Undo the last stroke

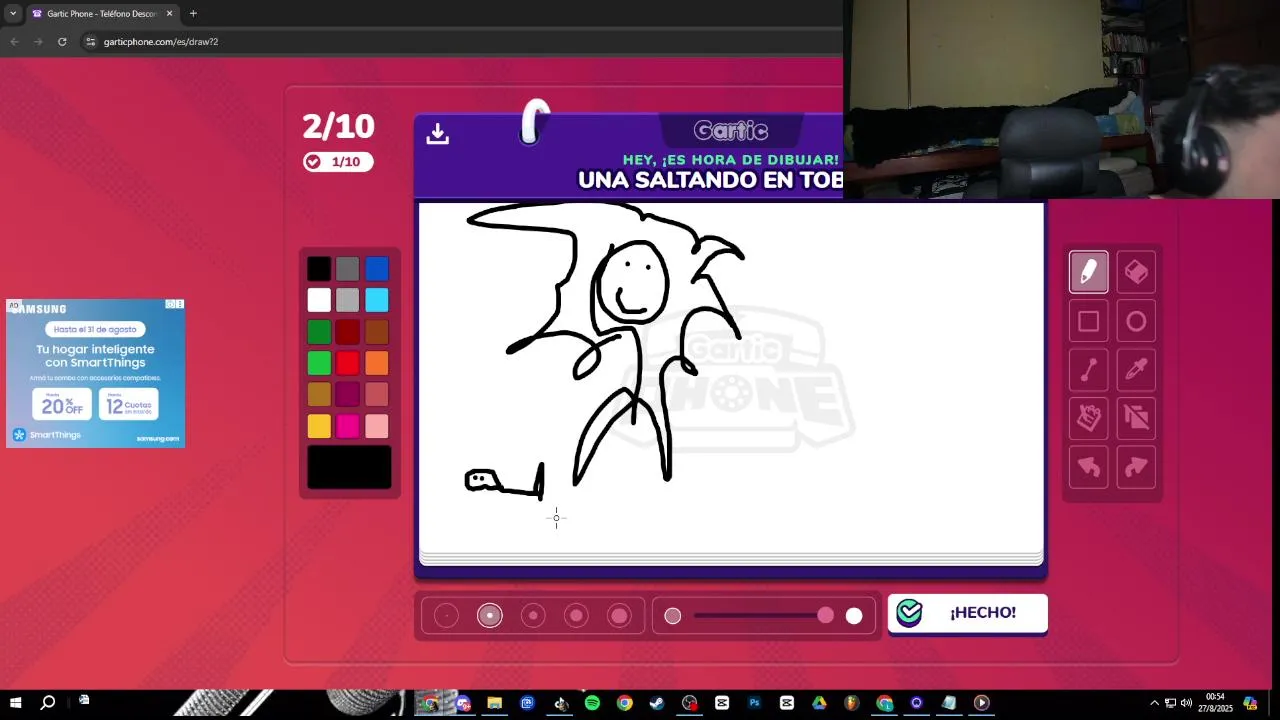pyautogui.click(x=1089, y=467)
